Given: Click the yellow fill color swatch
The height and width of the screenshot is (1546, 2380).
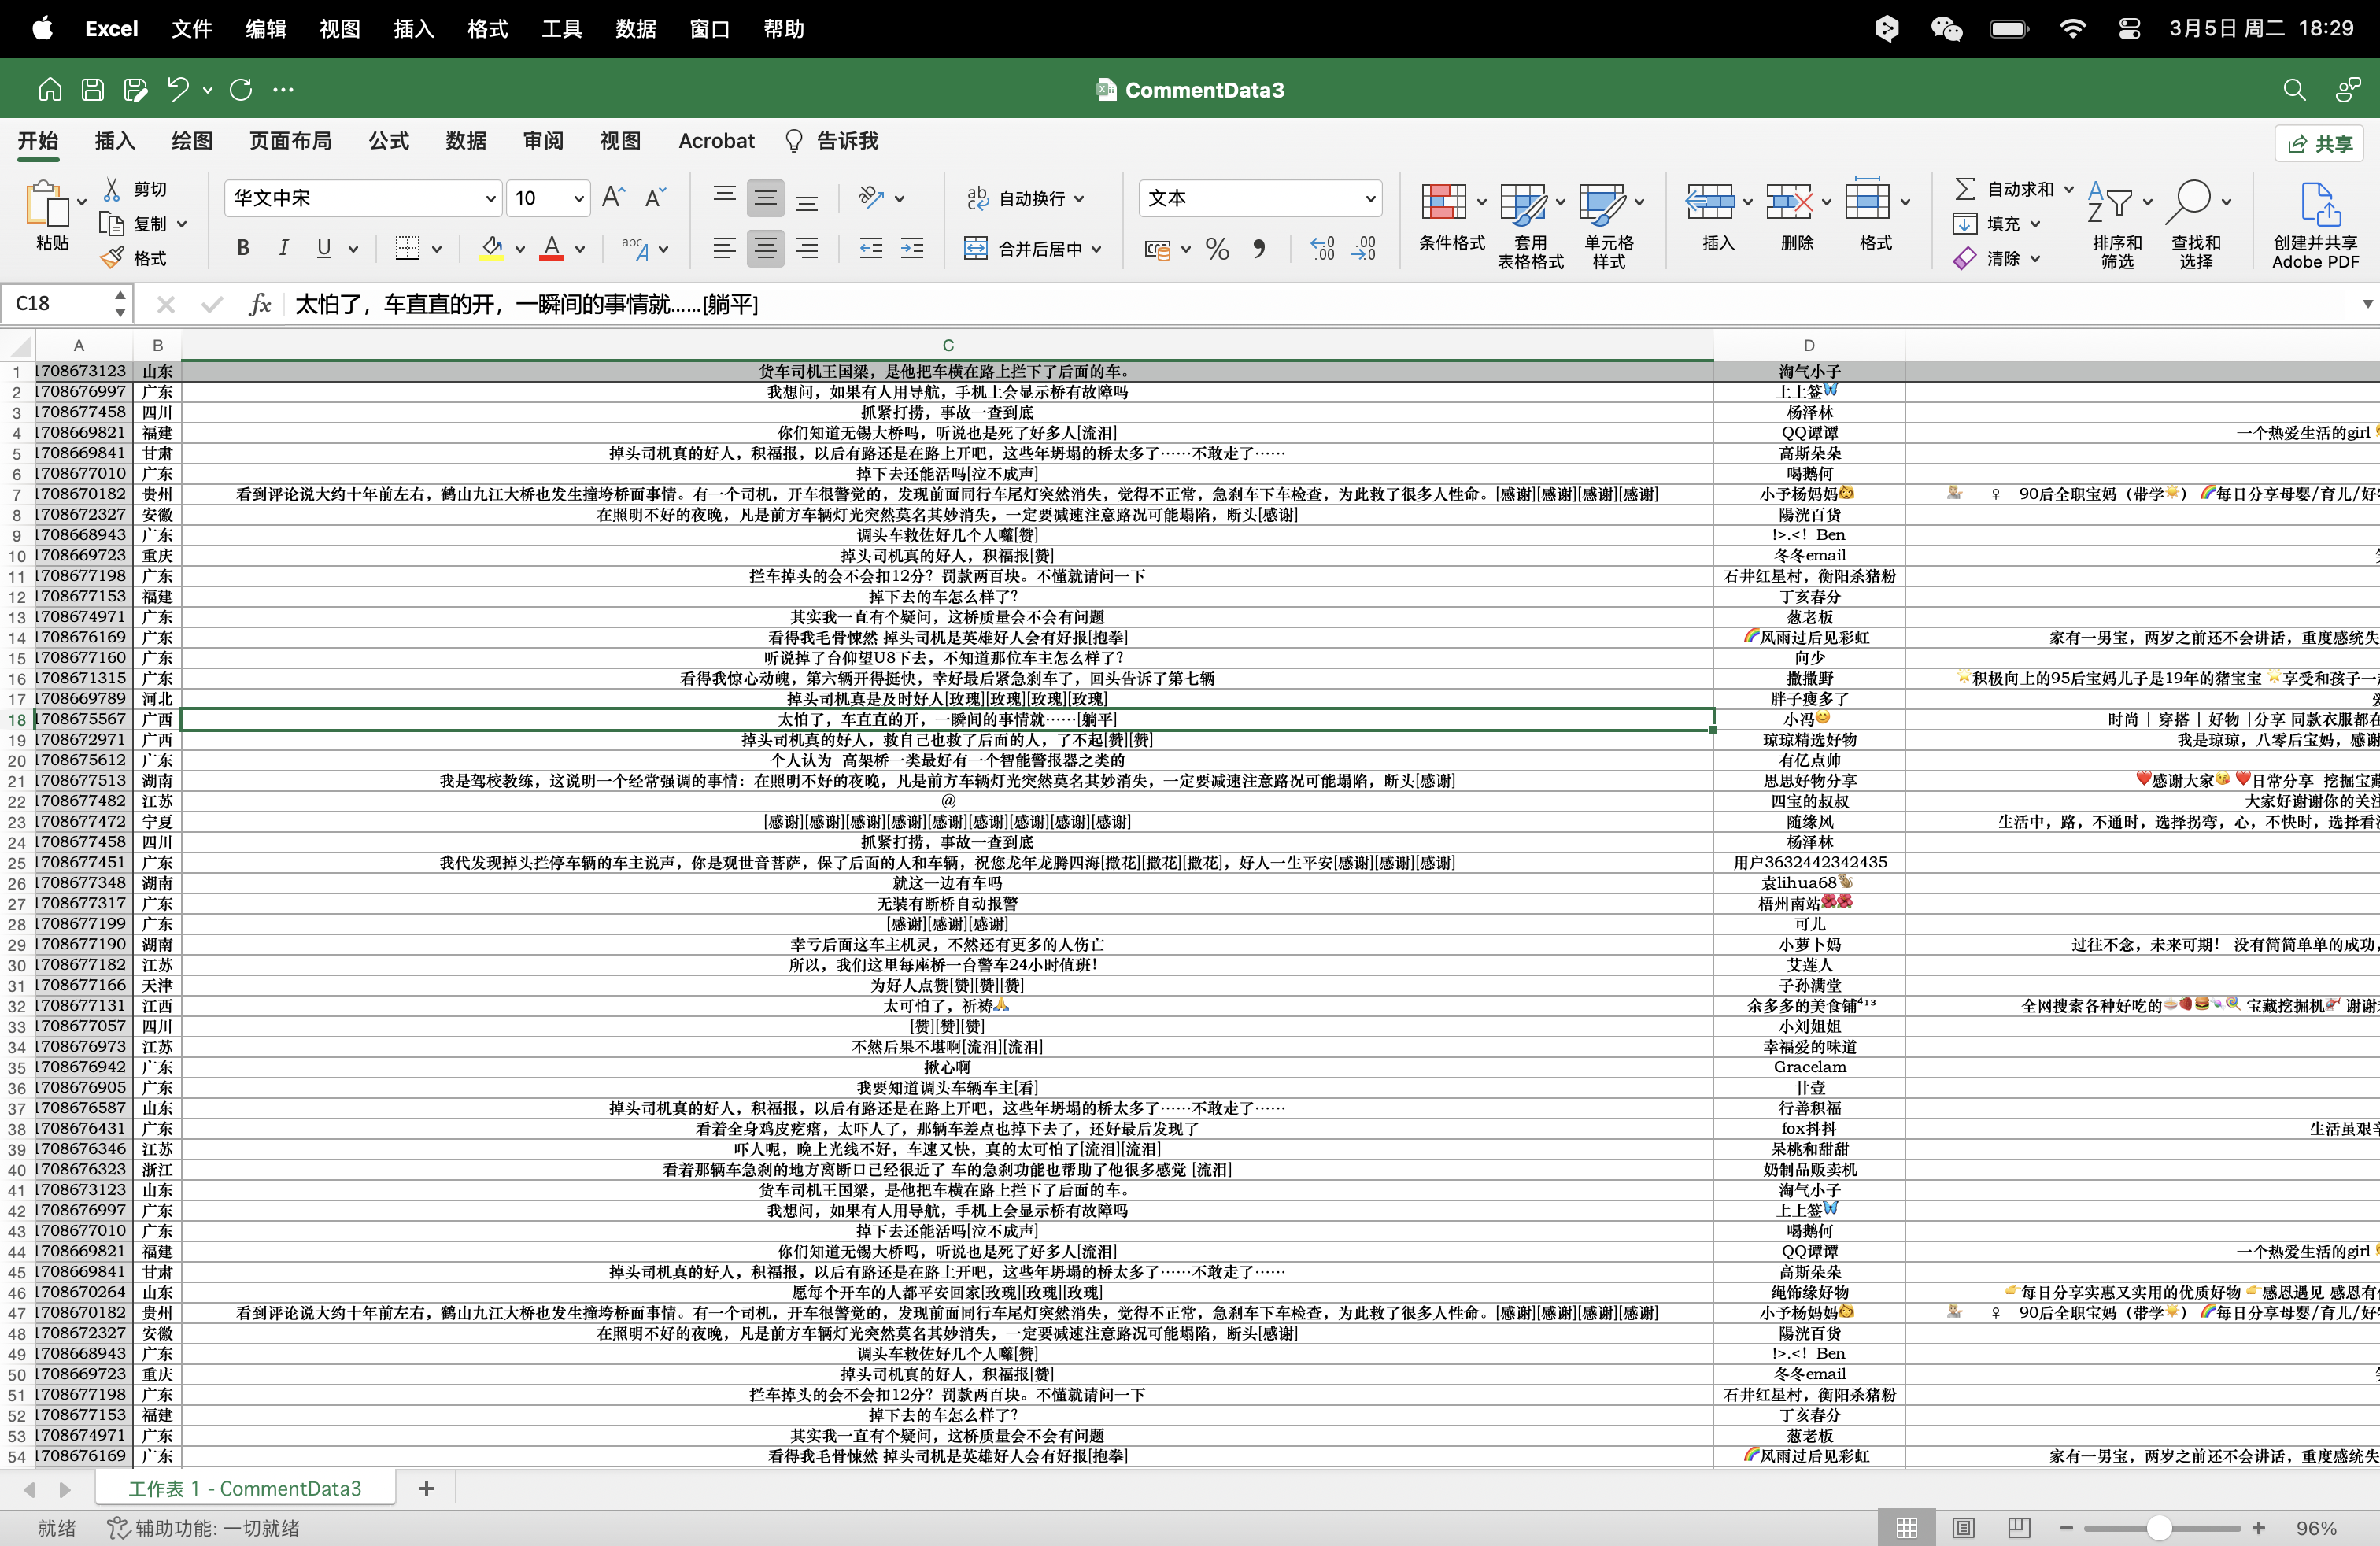Looking at the screenshot, I should (x=492, y=248).
